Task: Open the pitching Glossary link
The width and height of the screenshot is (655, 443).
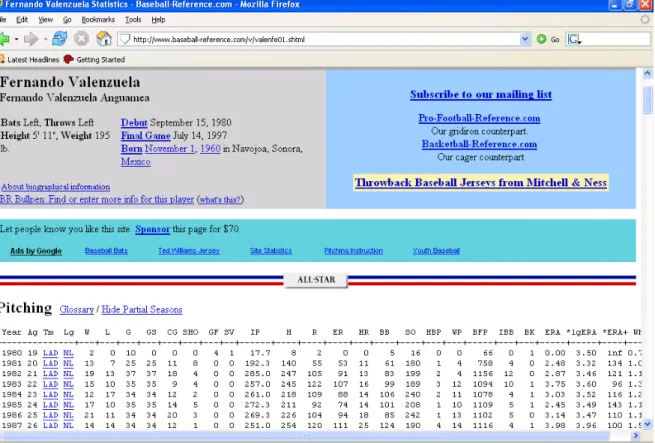Action: [76, 310]
